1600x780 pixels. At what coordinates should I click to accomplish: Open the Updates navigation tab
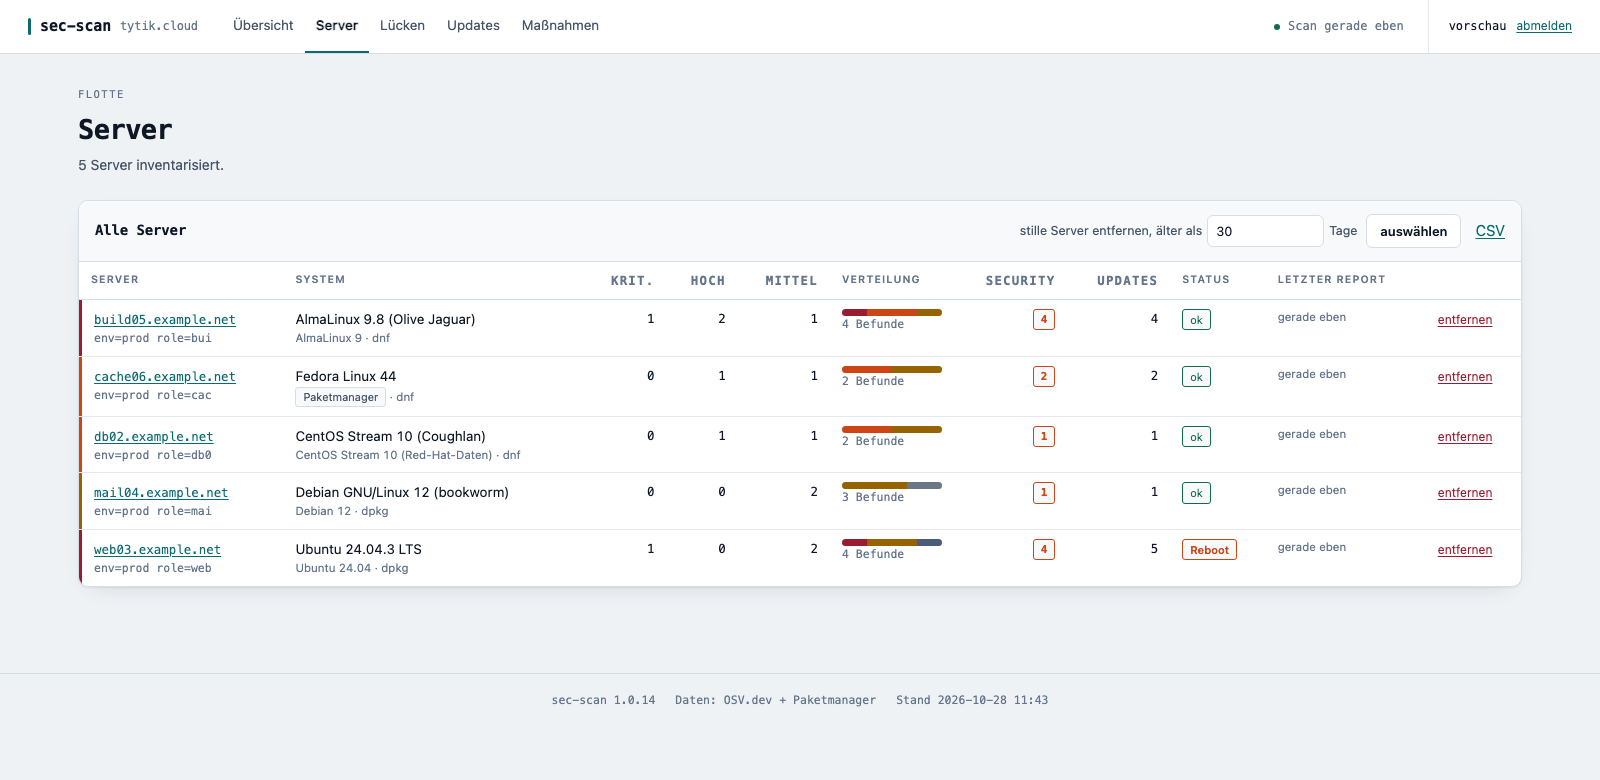[473, 26]
